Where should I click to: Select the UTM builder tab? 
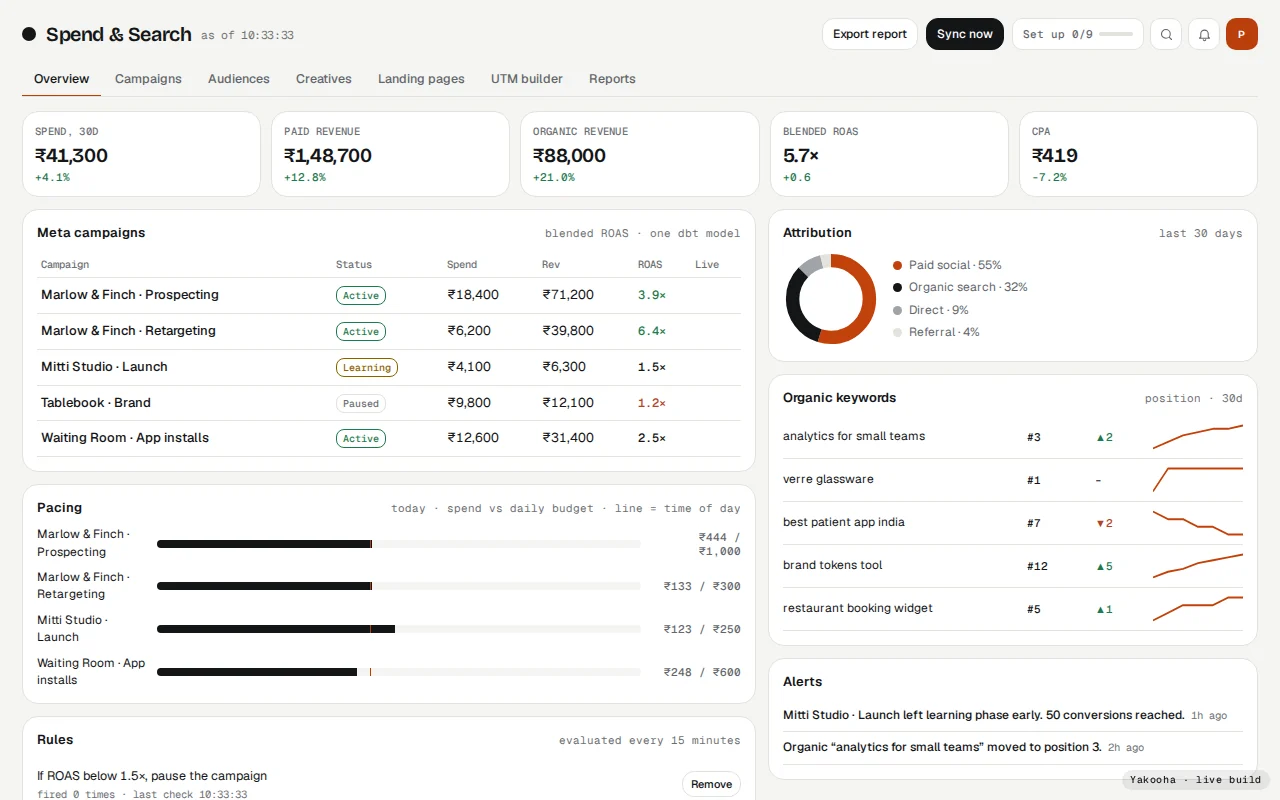point(527,79)
